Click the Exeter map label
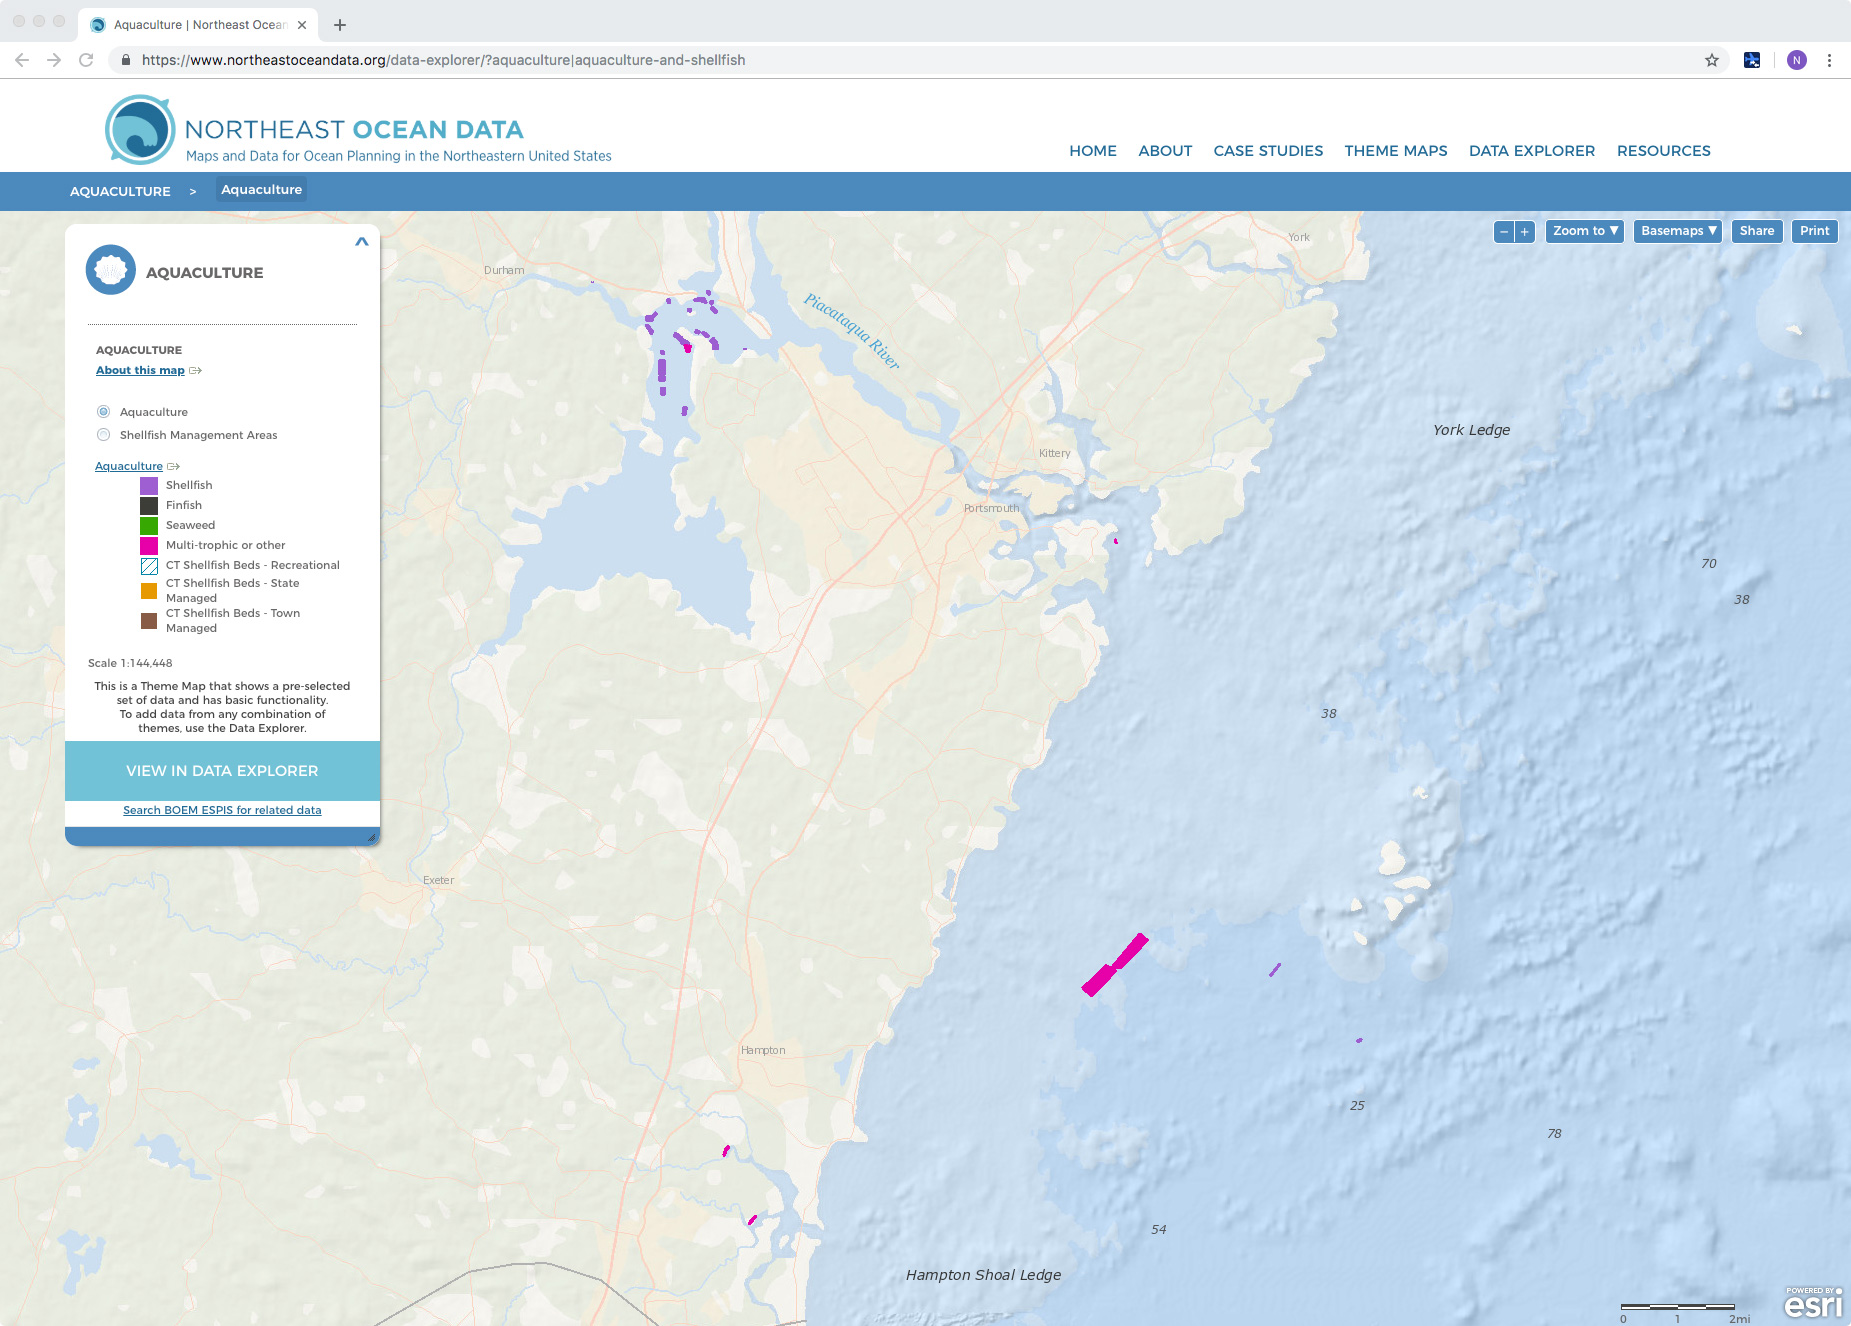Screen dimensions: 1851x1326 tap(438, 880)
